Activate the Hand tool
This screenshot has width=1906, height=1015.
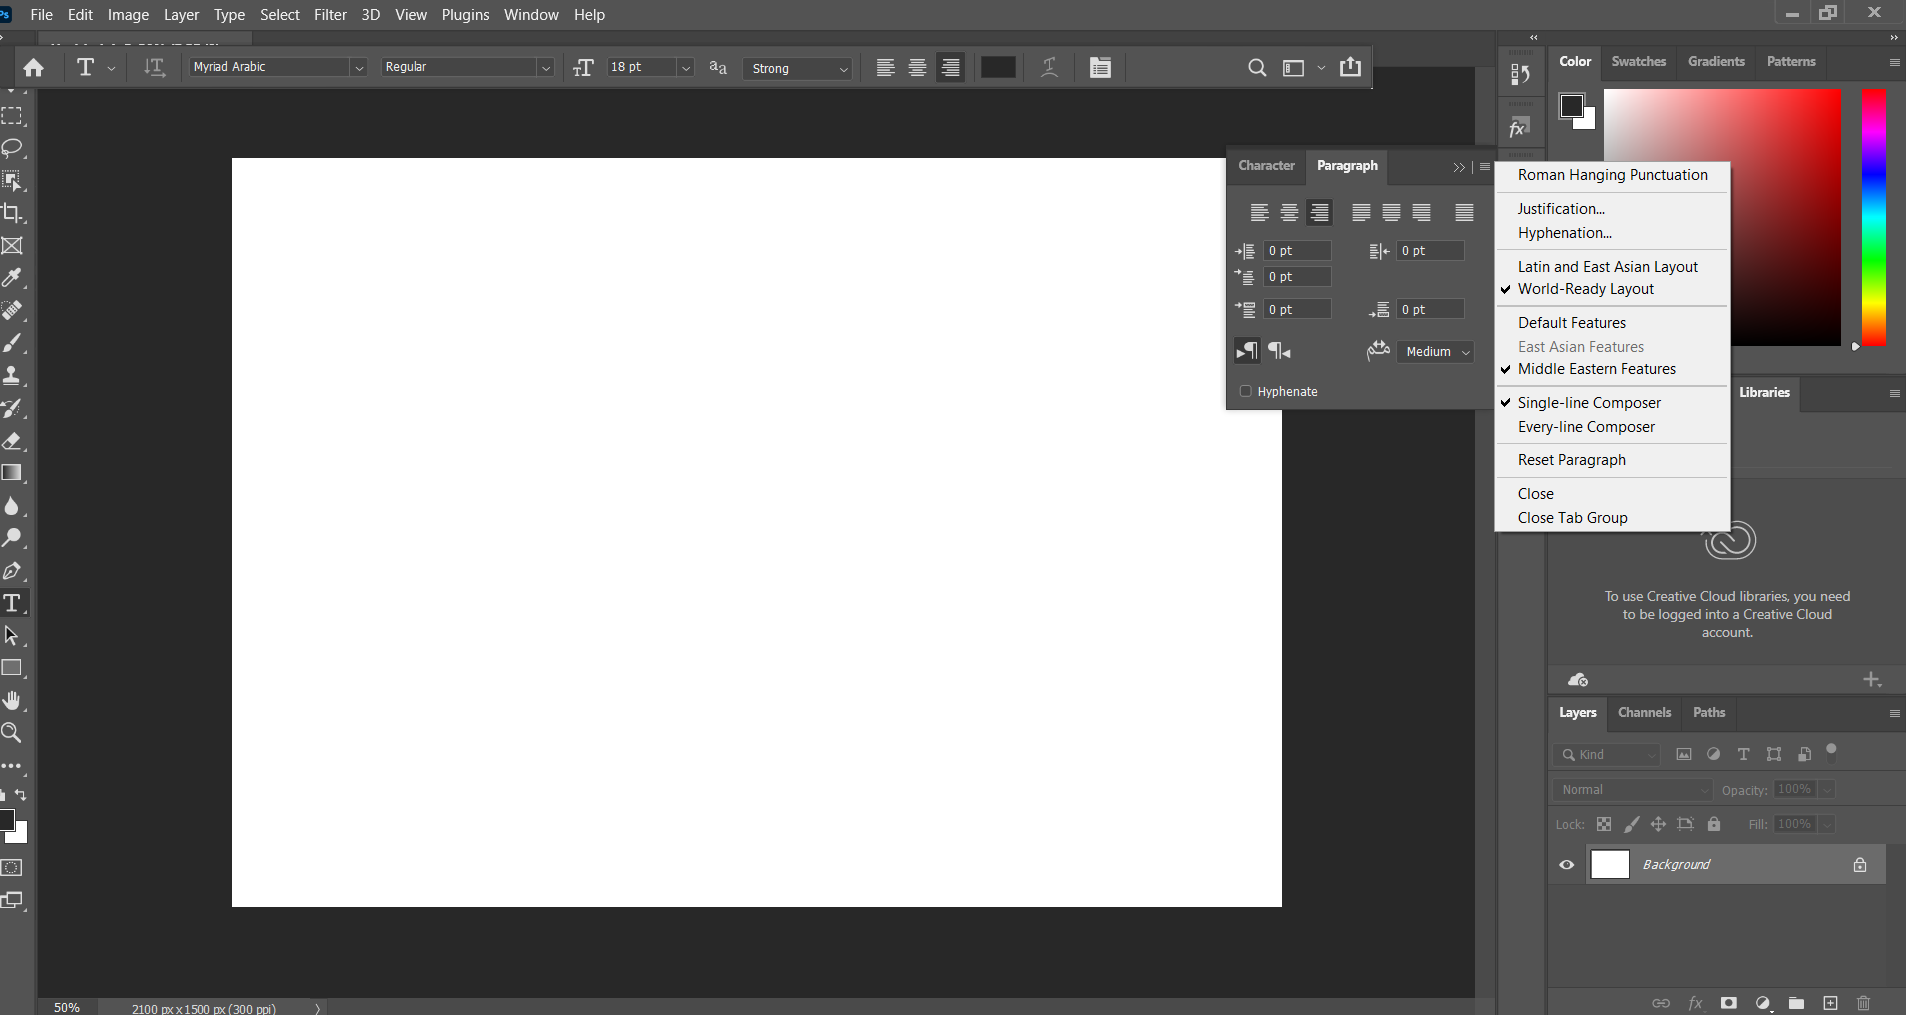pos(12,700)
